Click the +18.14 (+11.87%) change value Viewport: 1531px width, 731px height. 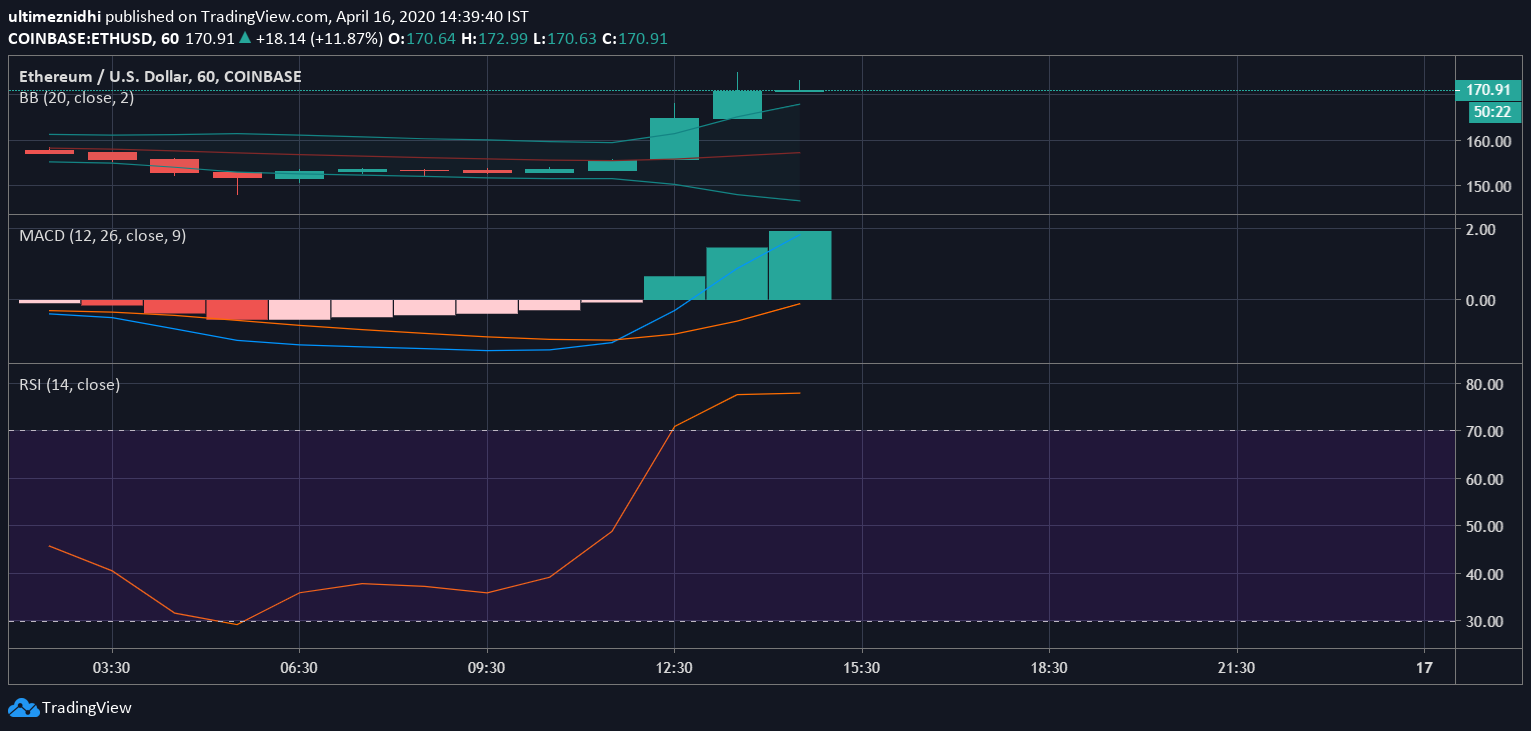(319, 38)
